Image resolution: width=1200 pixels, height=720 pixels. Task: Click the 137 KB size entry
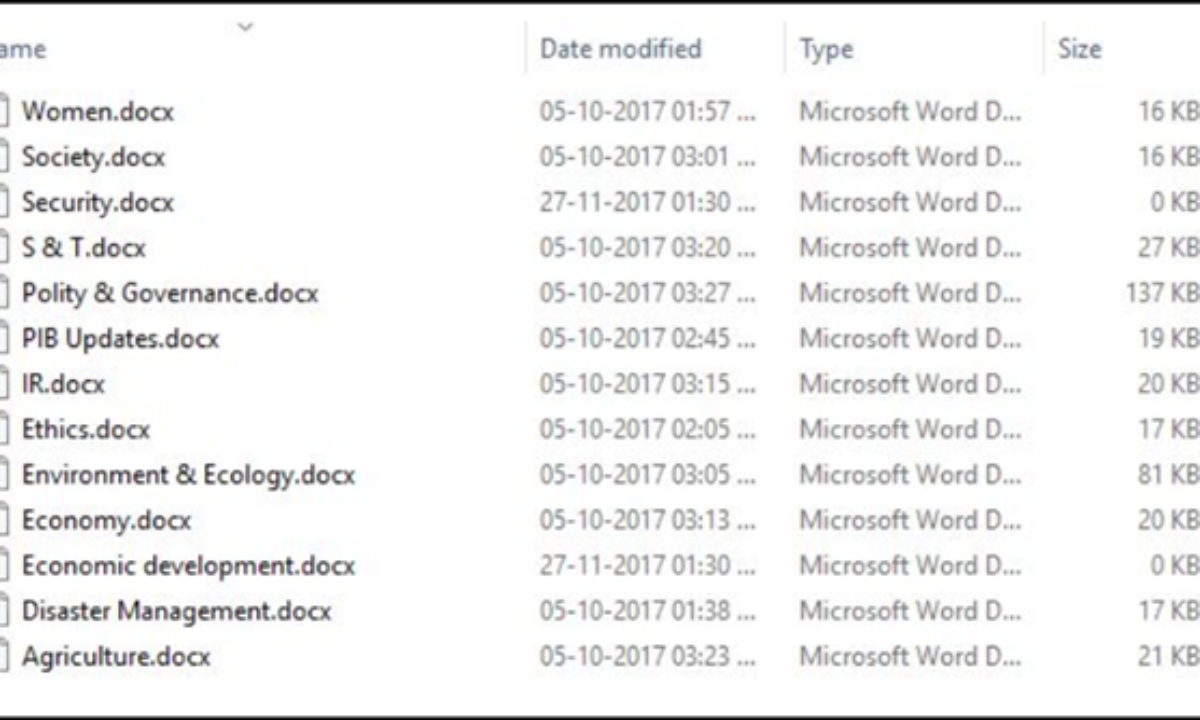point(1162,294)
